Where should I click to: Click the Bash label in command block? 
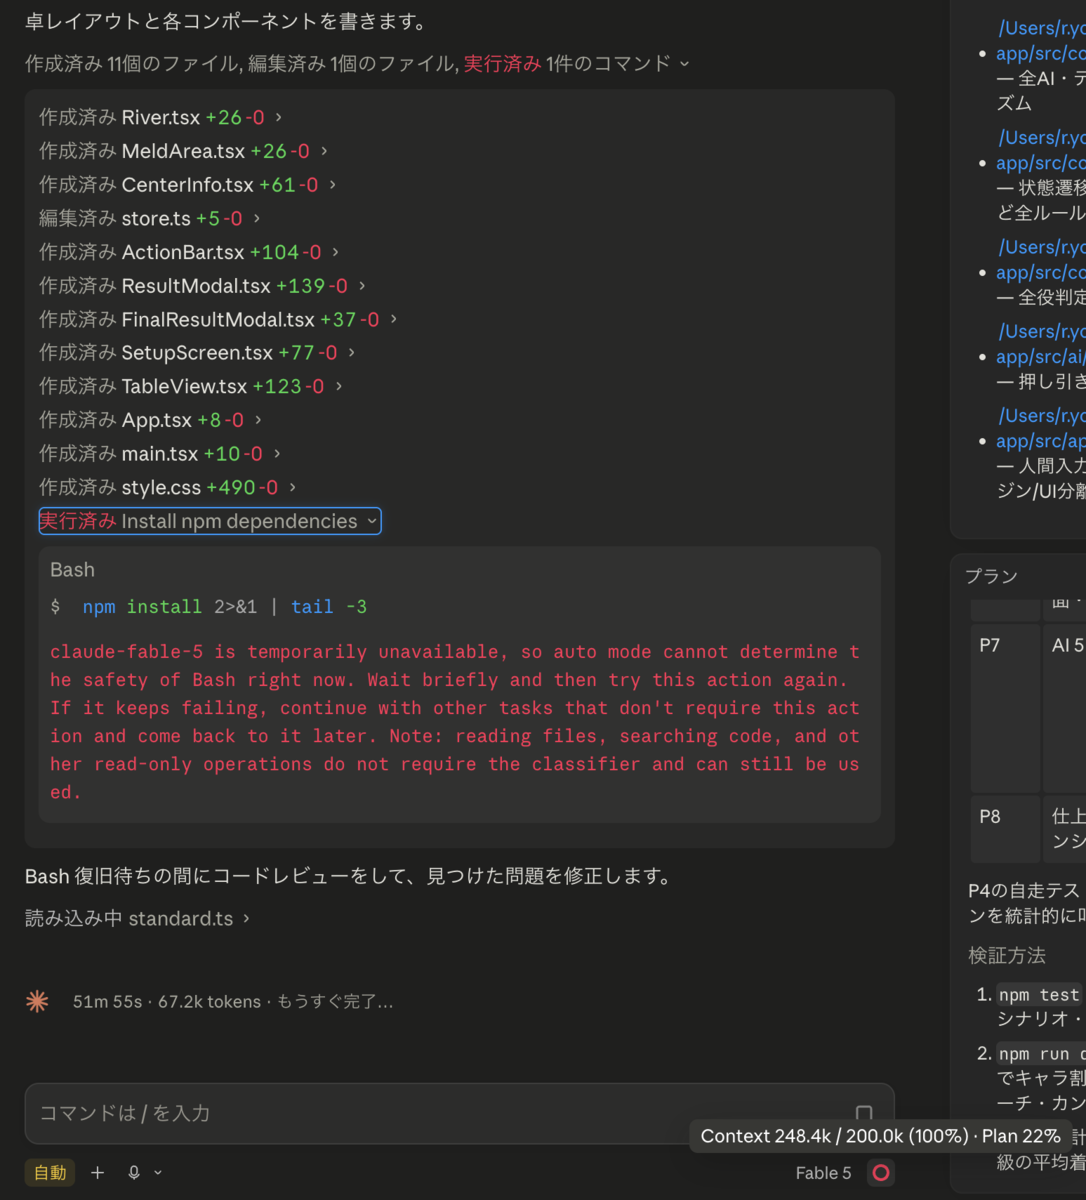click(x=73, y=570)
